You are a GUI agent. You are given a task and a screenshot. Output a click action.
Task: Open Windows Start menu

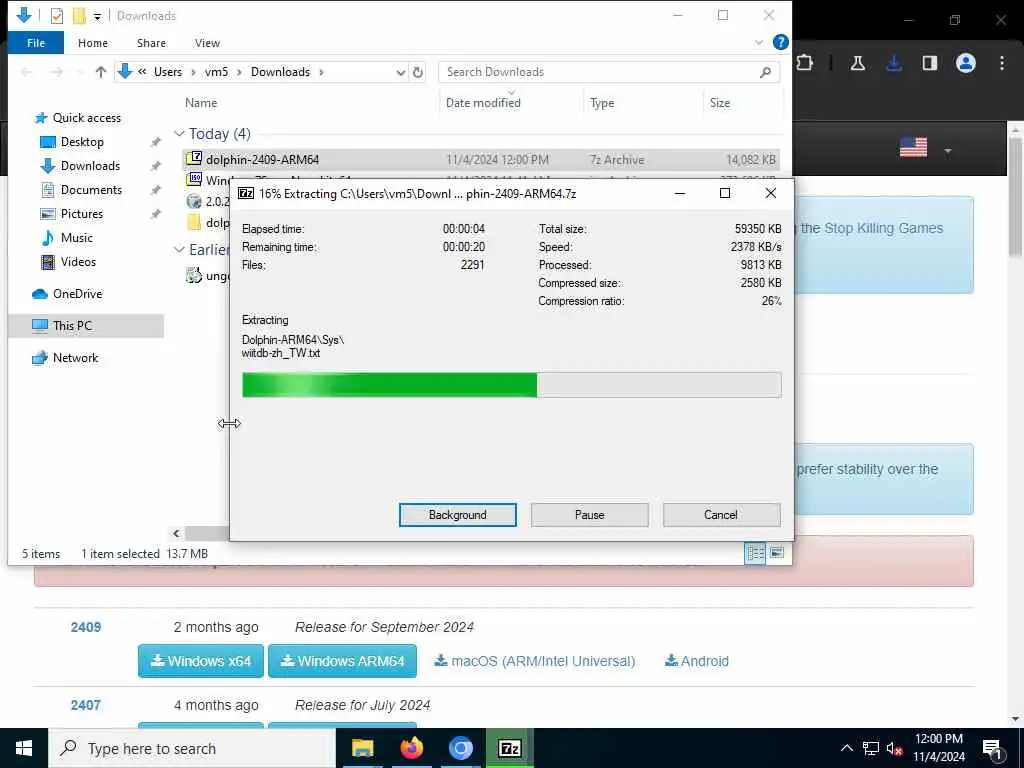(24, 748)
